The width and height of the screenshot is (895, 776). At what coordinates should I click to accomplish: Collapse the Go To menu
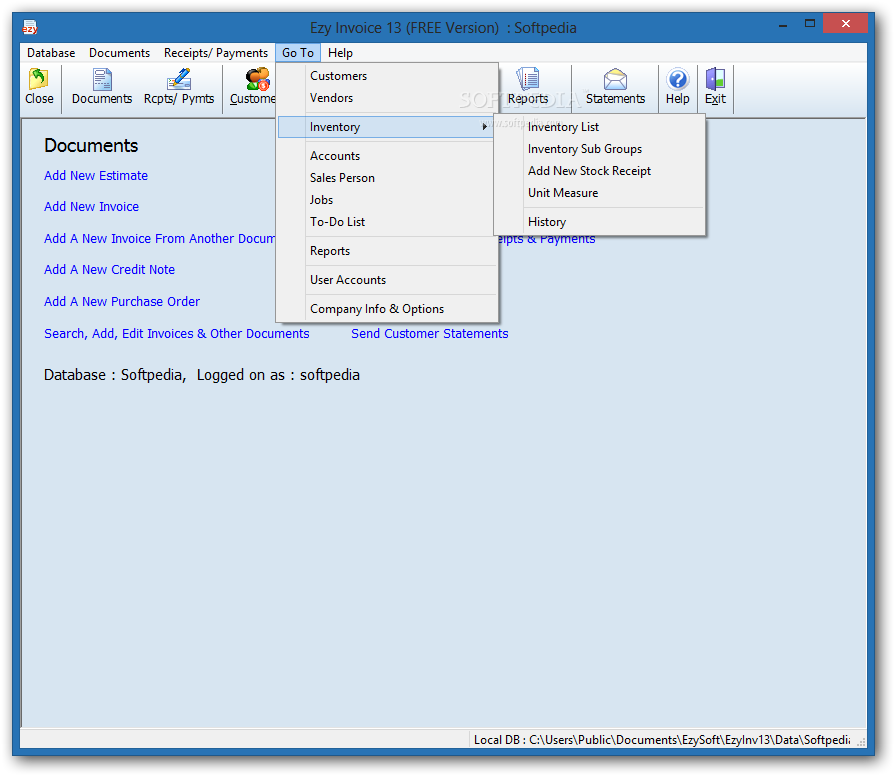(x=297, y=52)
